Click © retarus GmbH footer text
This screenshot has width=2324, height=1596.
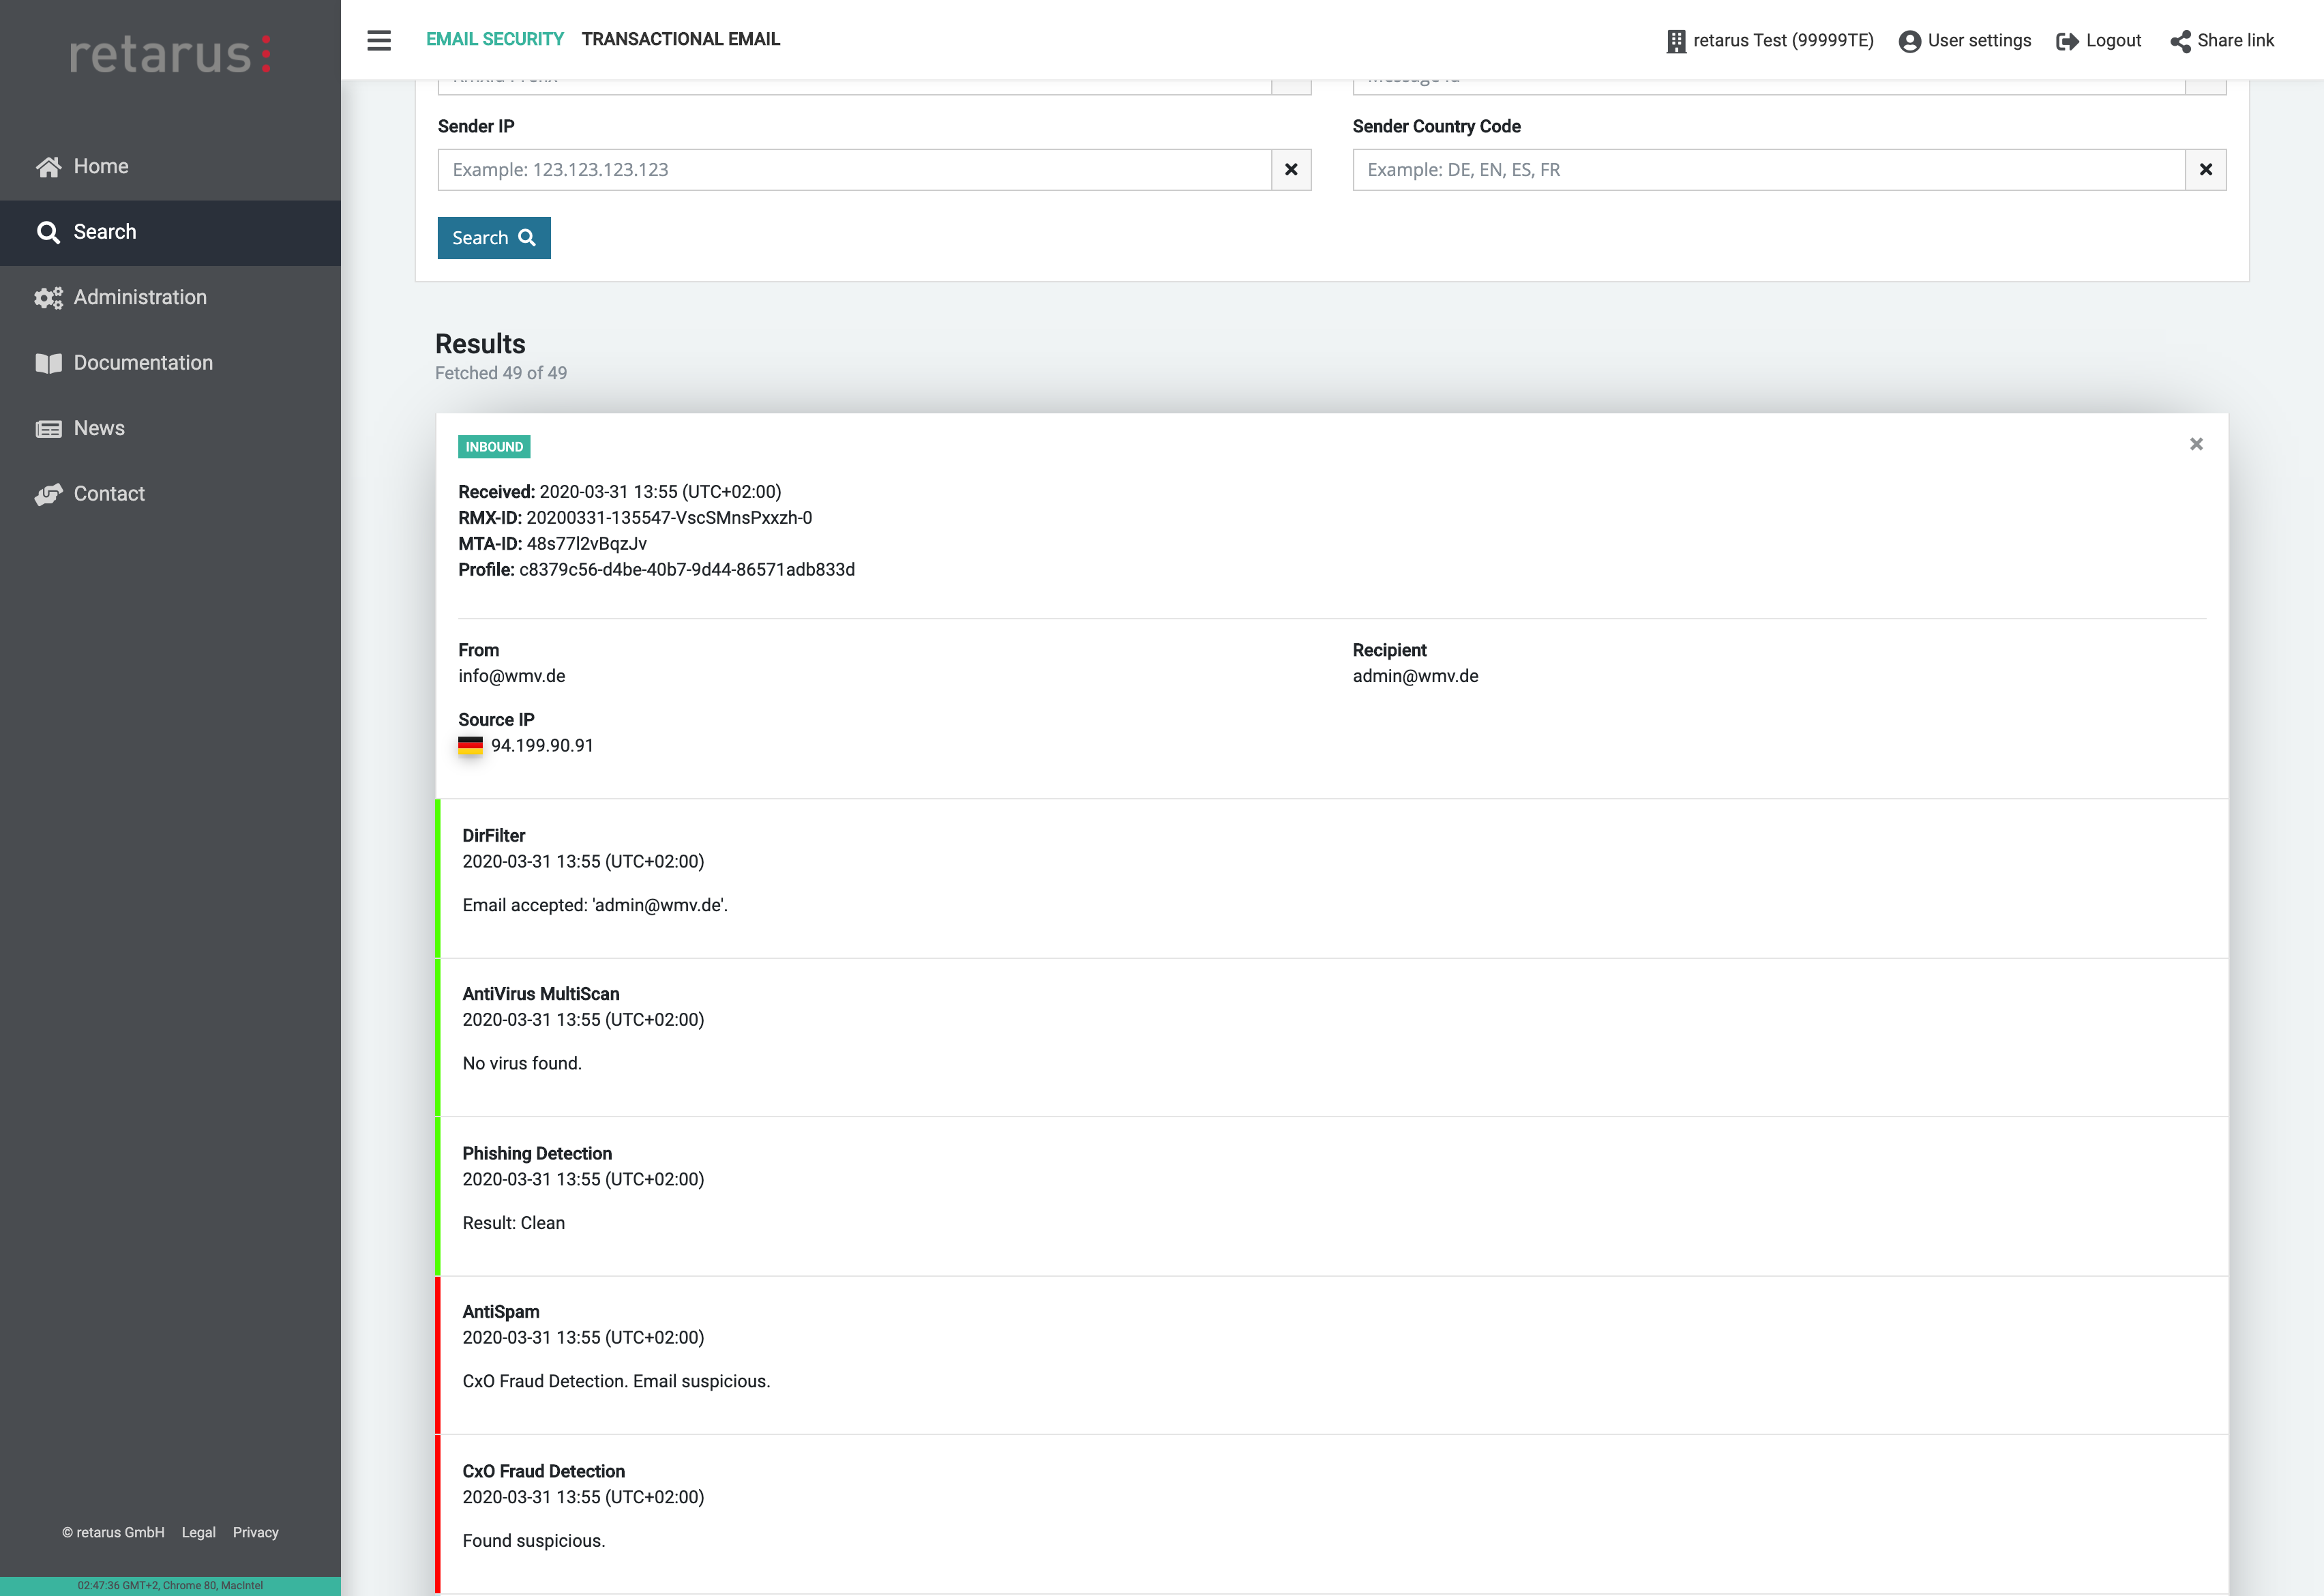113,1533
